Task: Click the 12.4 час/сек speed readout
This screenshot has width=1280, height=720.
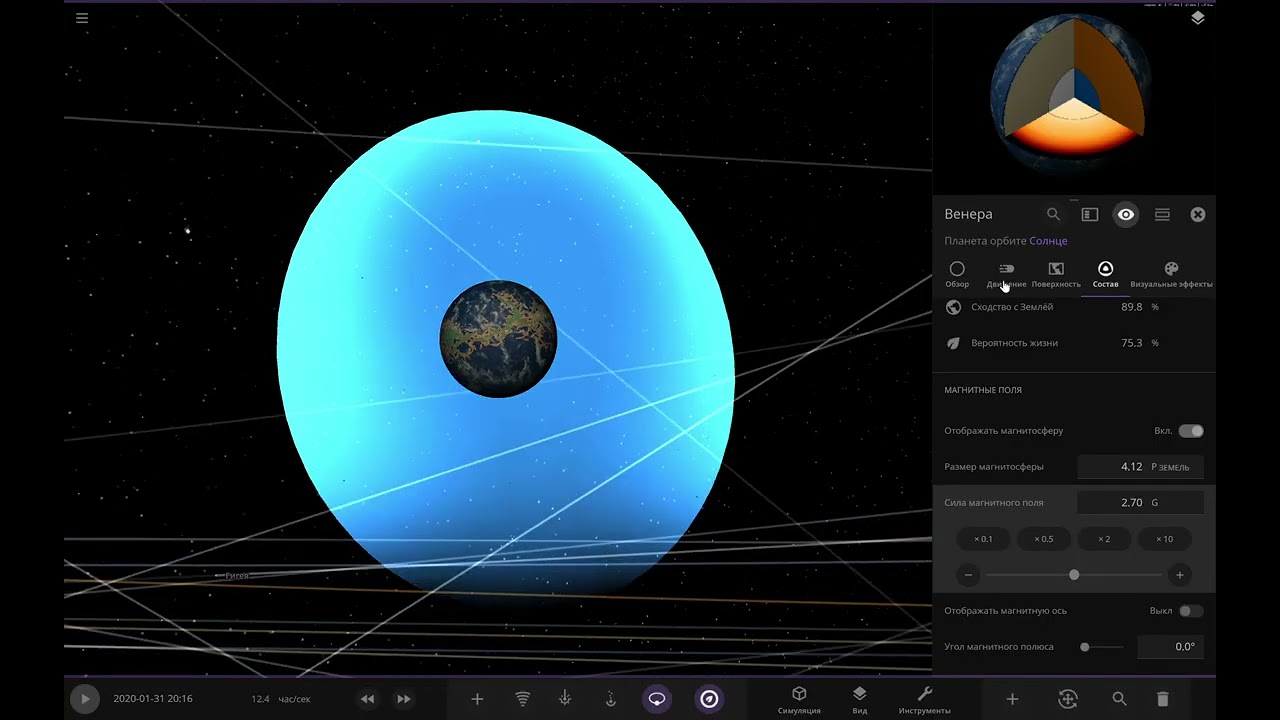Action: point(281,699)
